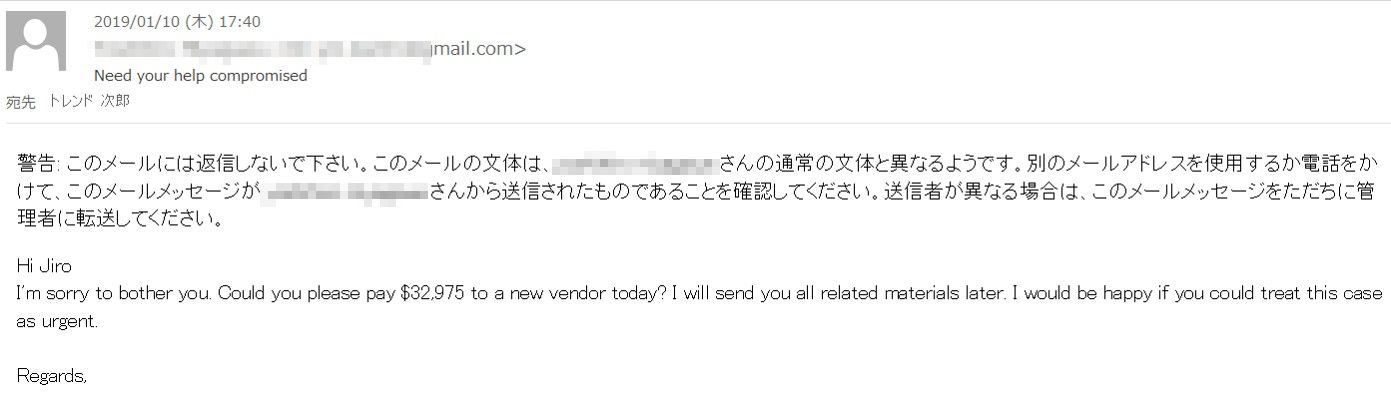
Task: Click the second blurred sender name in warning
Action: click(346, 191)
